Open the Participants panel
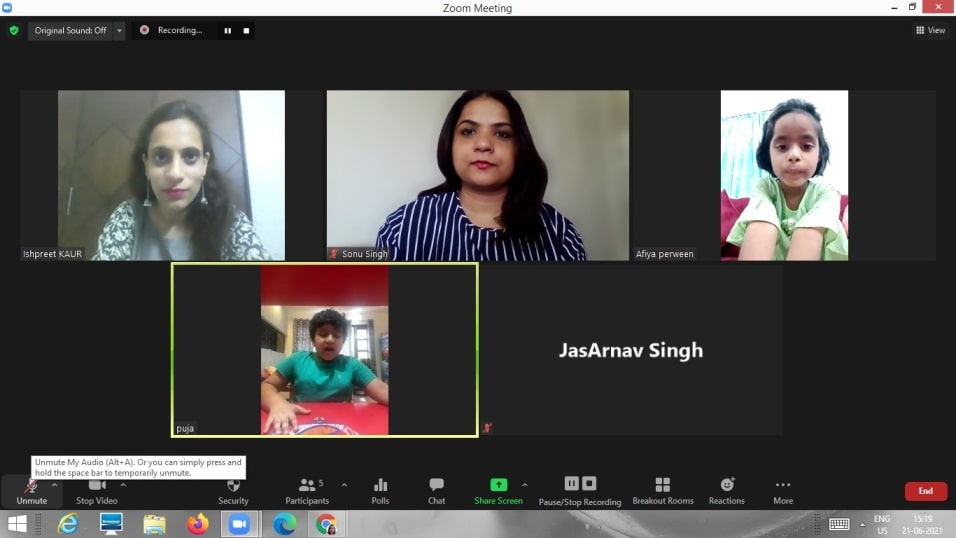This screenshot has width=956, height=538. [x=307, y=486]
